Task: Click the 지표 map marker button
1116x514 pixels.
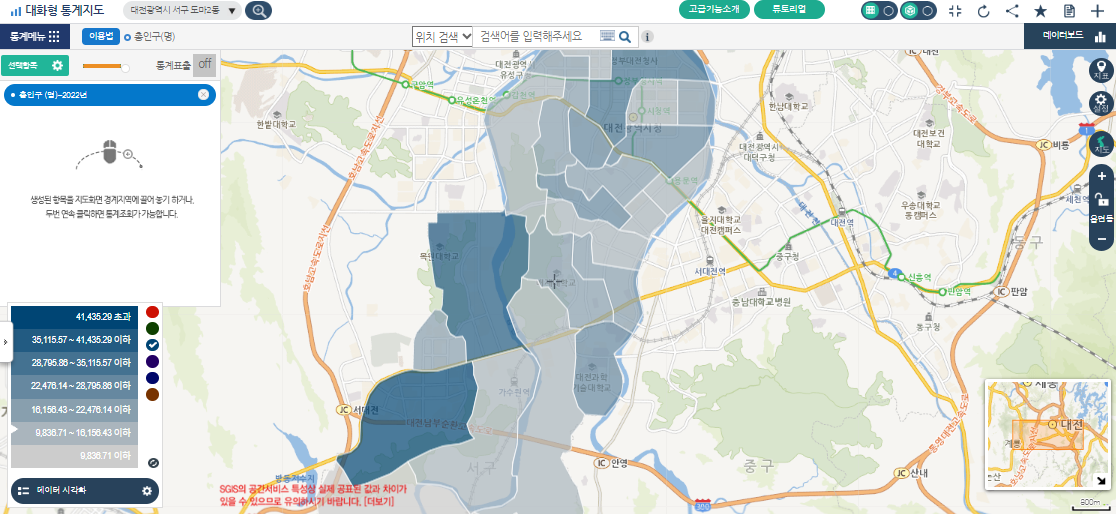Action: click(1101, 68)
